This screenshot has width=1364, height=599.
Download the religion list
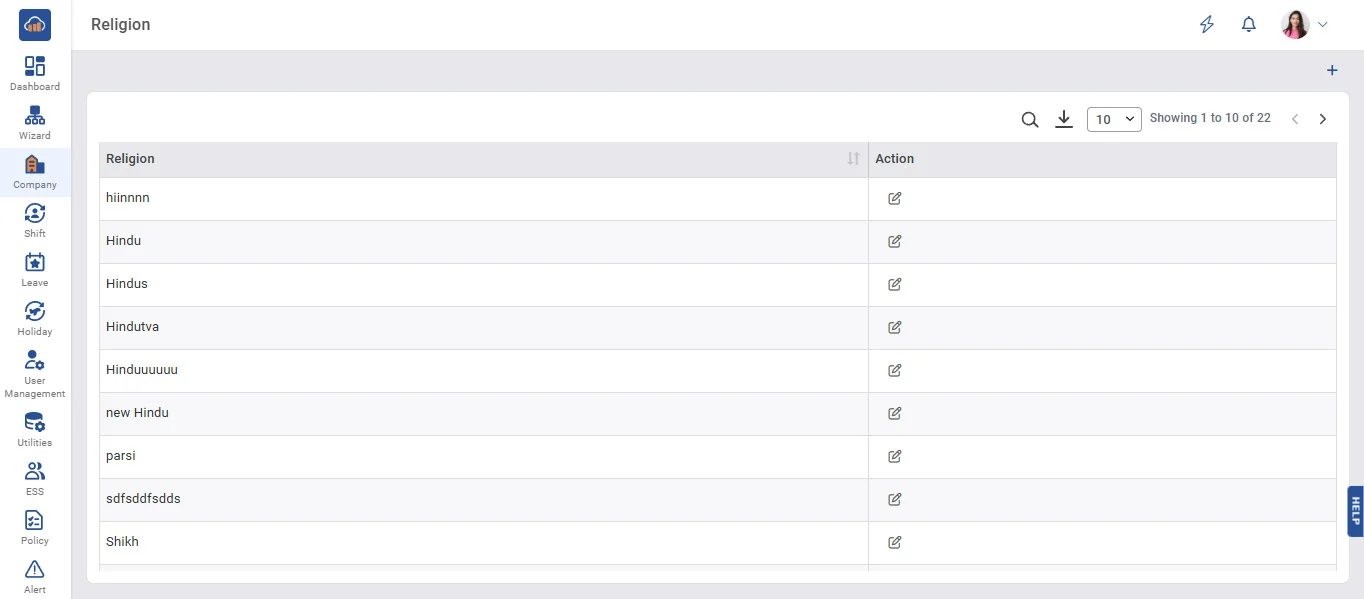coord(1064,120)
